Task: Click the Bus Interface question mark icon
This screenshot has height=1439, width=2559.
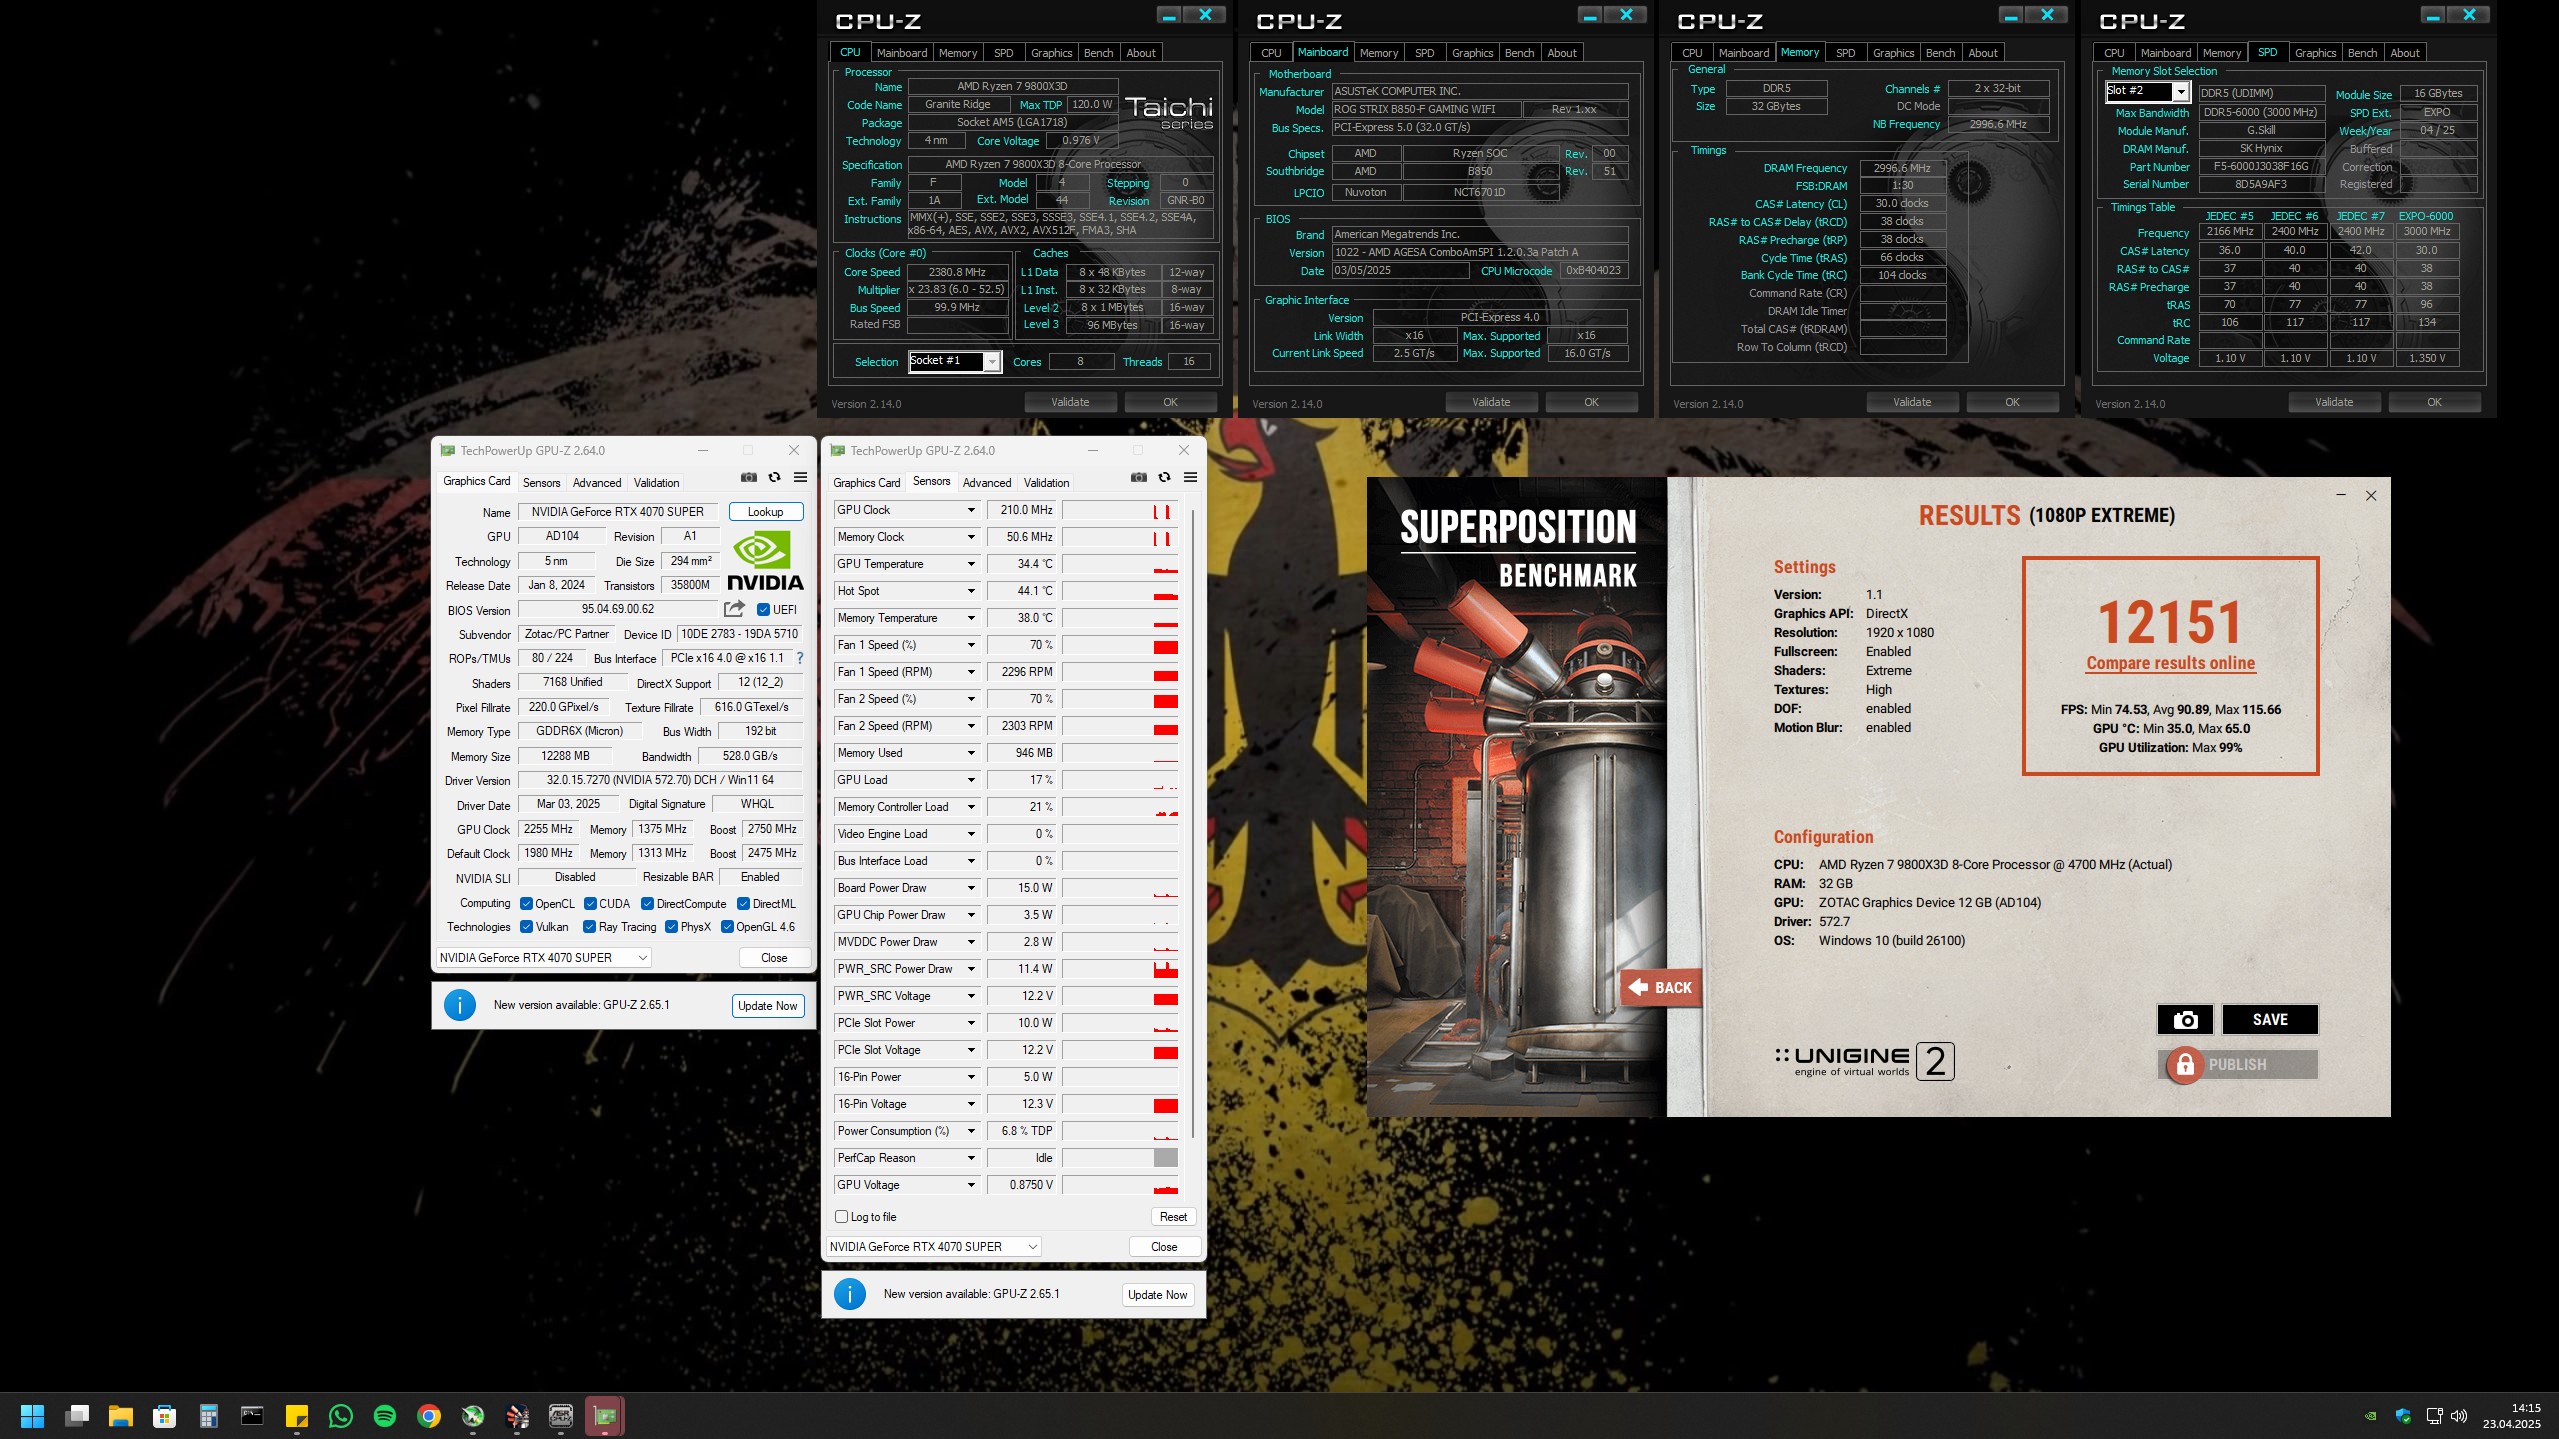Action: pos(800,658)
